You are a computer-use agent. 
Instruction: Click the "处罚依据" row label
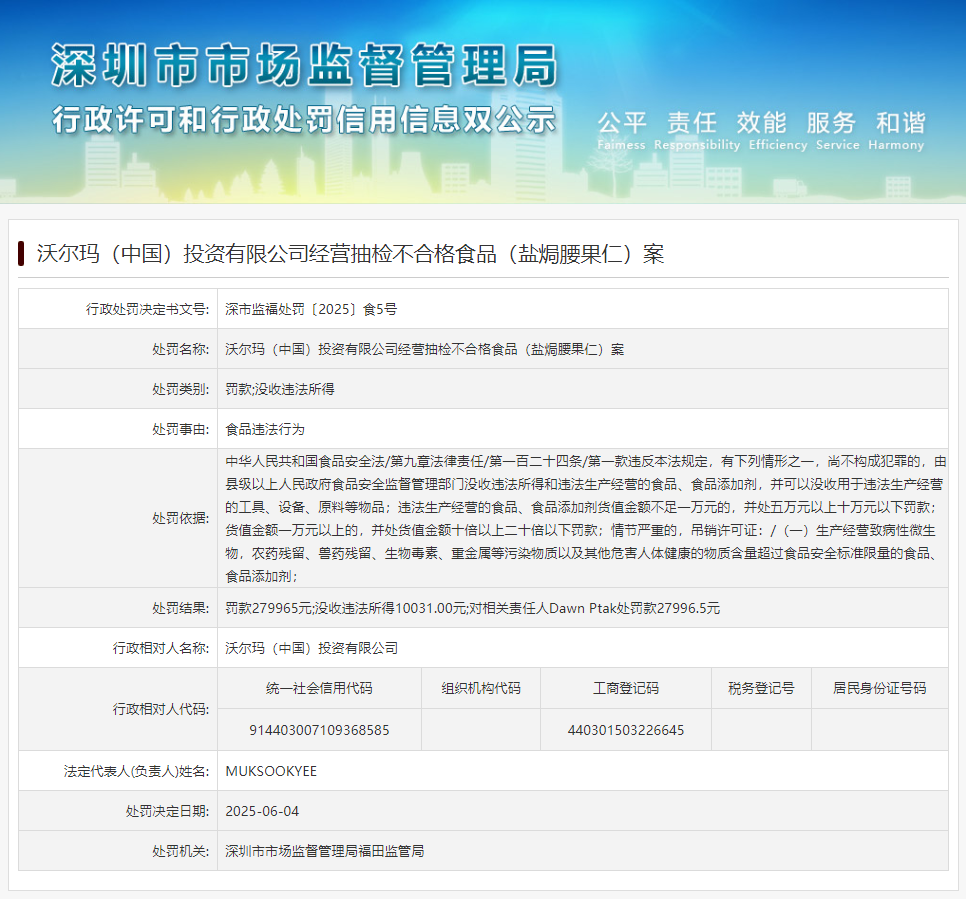[x=181, y=519]
